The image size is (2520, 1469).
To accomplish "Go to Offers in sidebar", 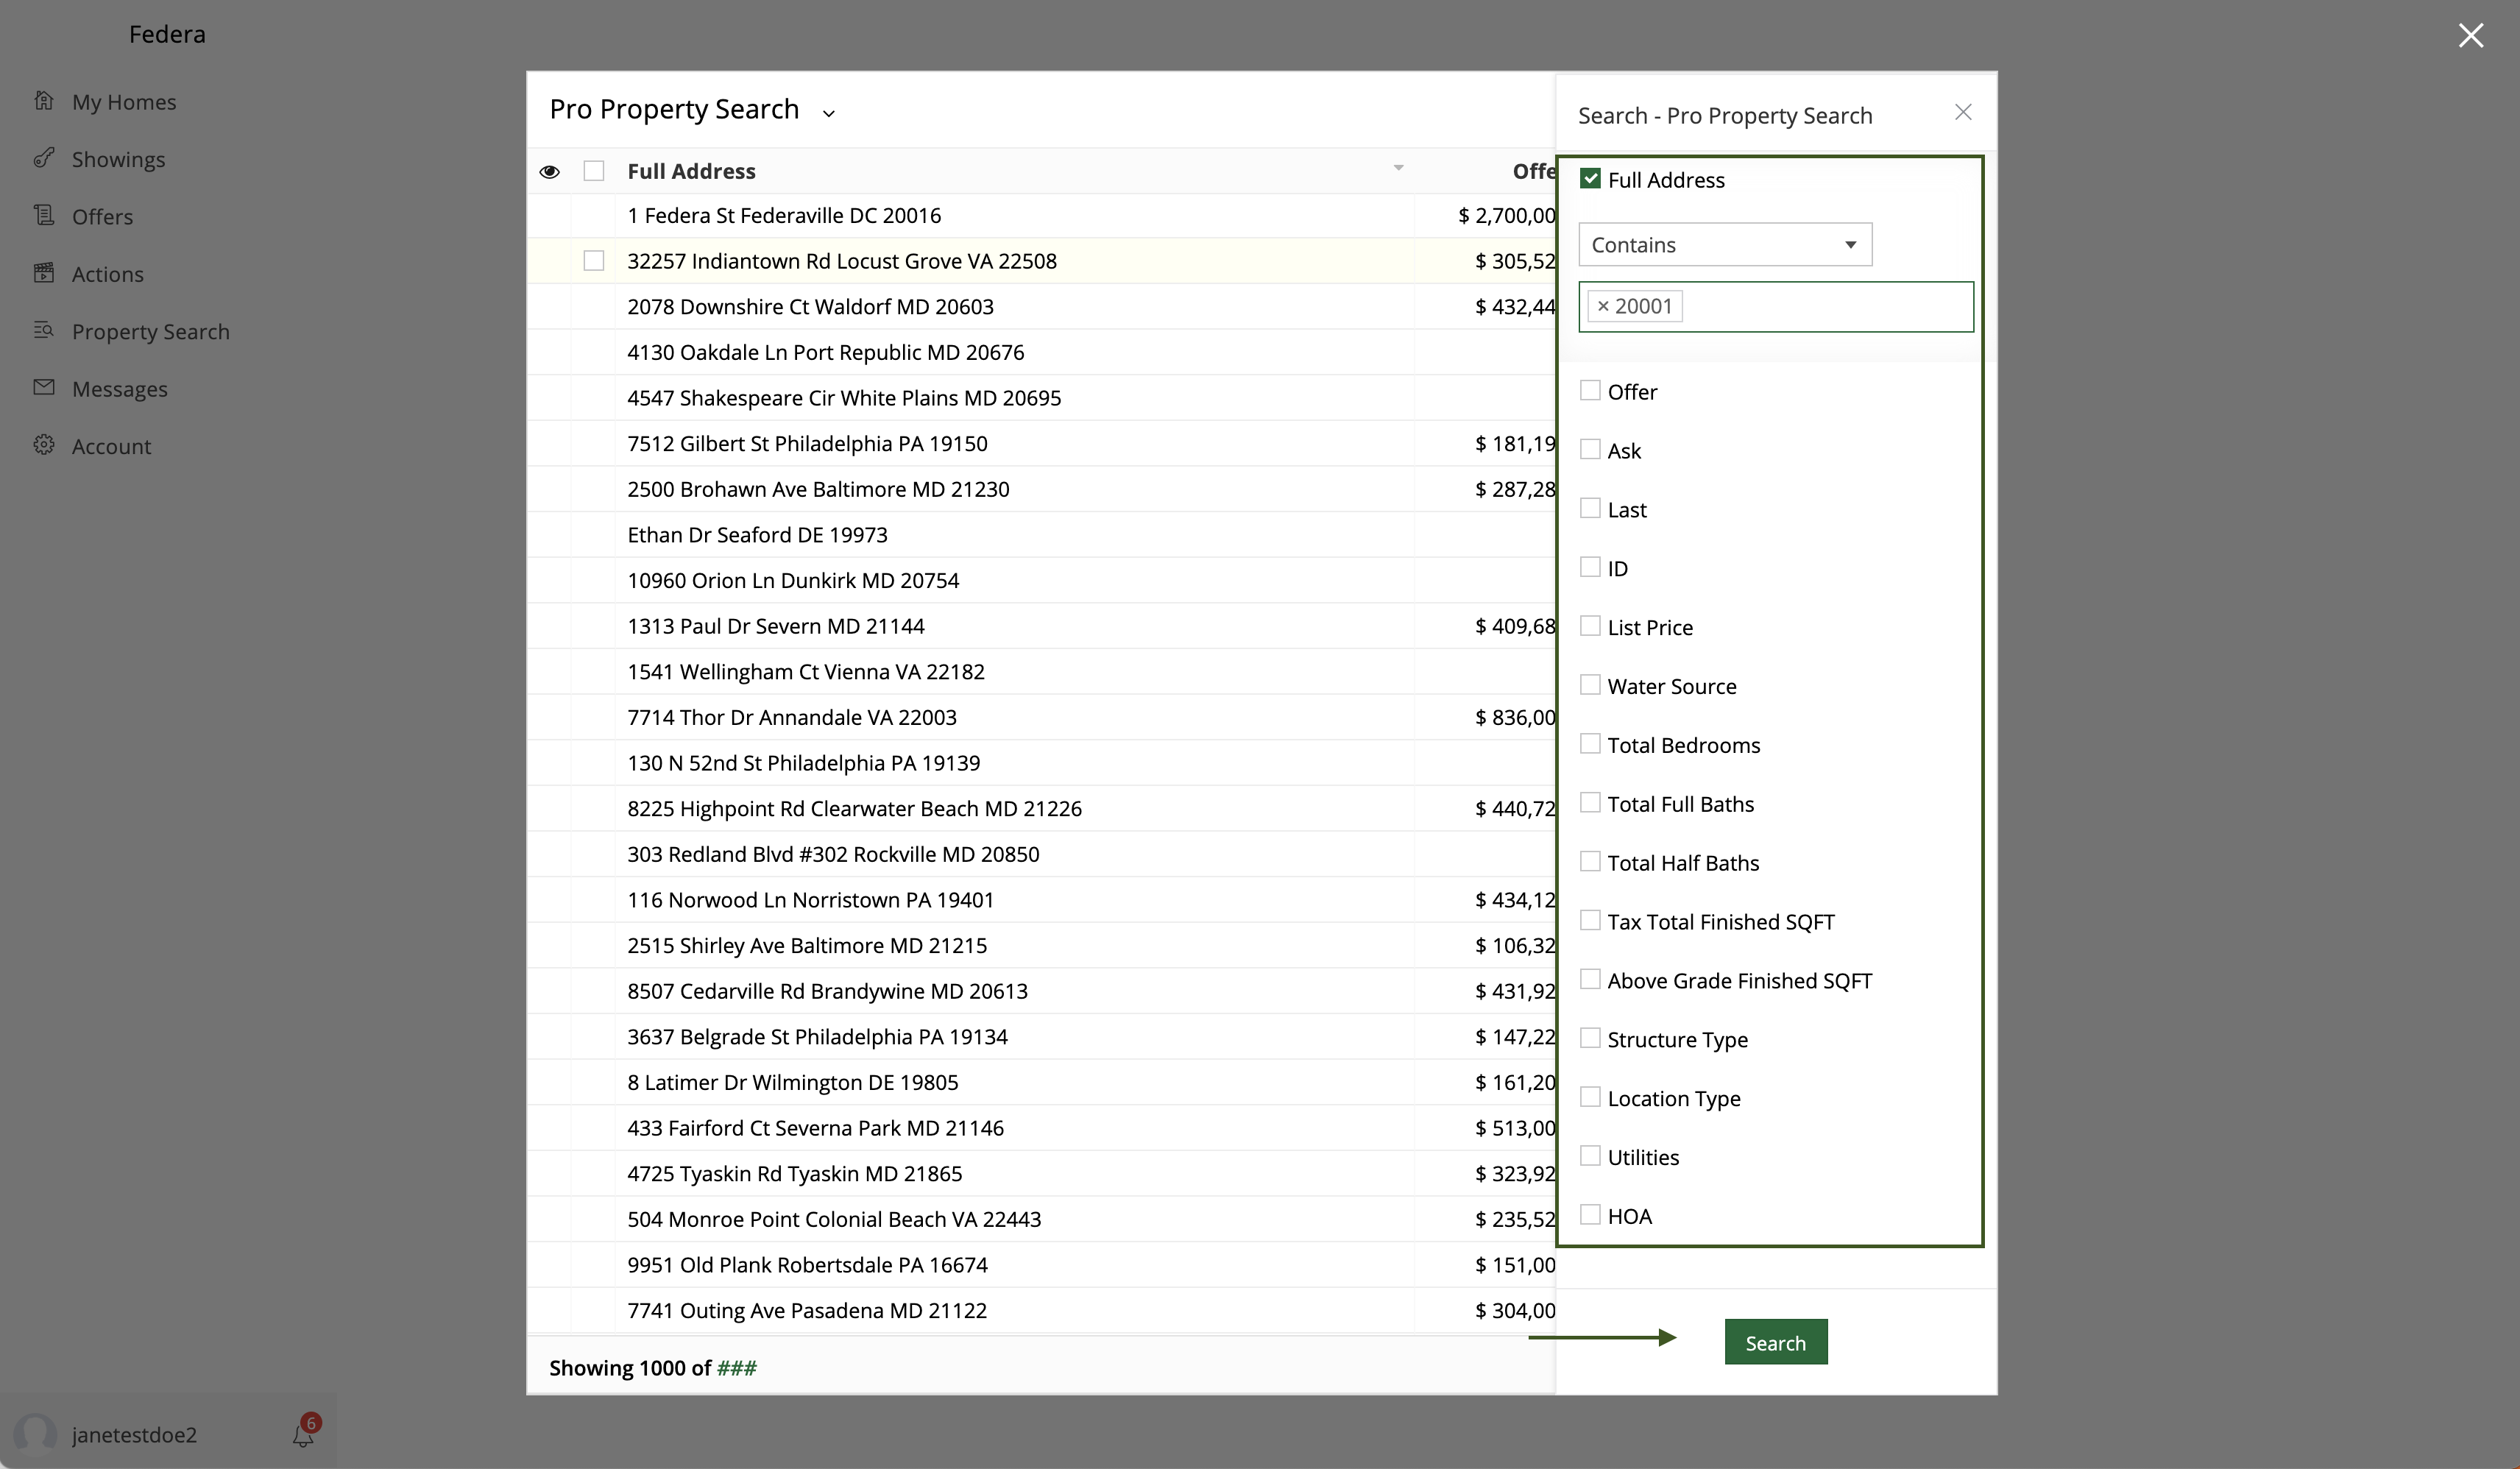I will click(102, 217).
